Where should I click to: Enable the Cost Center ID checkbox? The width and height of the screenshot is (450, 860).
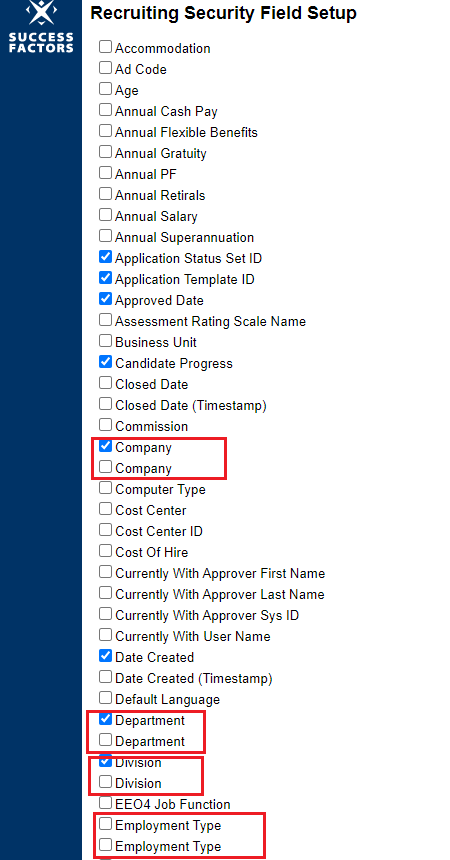click(x=105, y=530)
